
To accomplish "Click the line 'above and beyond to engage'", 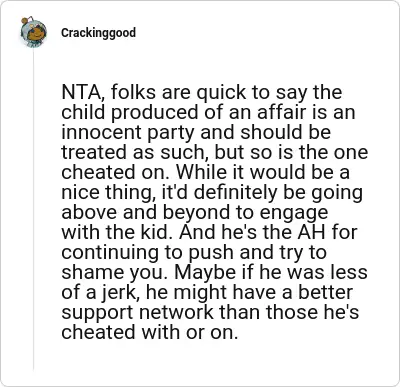I will [195, 212].
